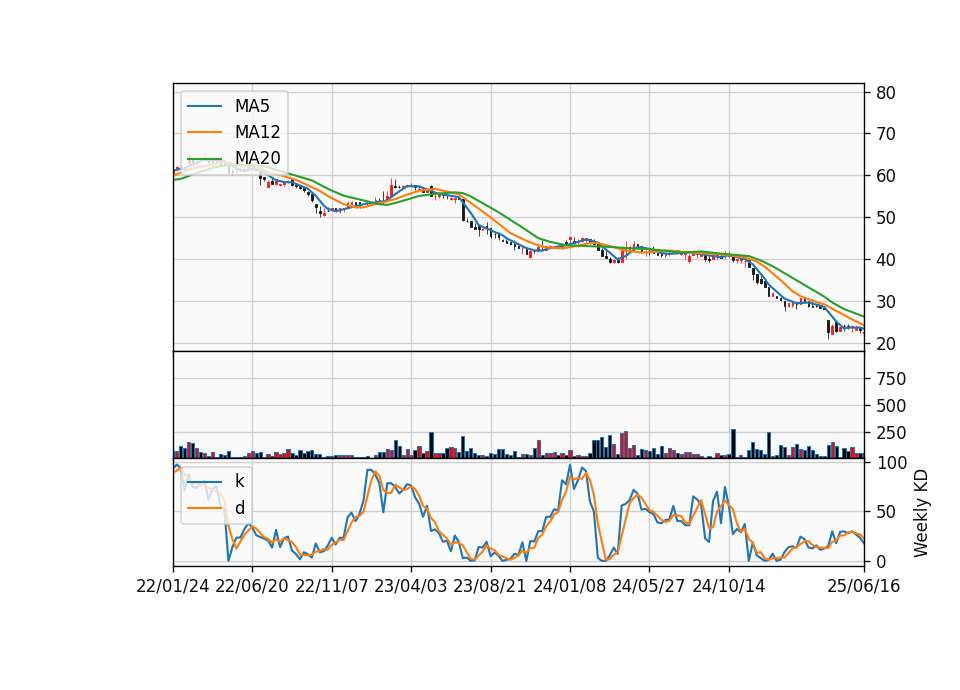Viewport: 960px width, 690px height.
Task: Click the KD axis label 0
Action: [x=881, y=561]
